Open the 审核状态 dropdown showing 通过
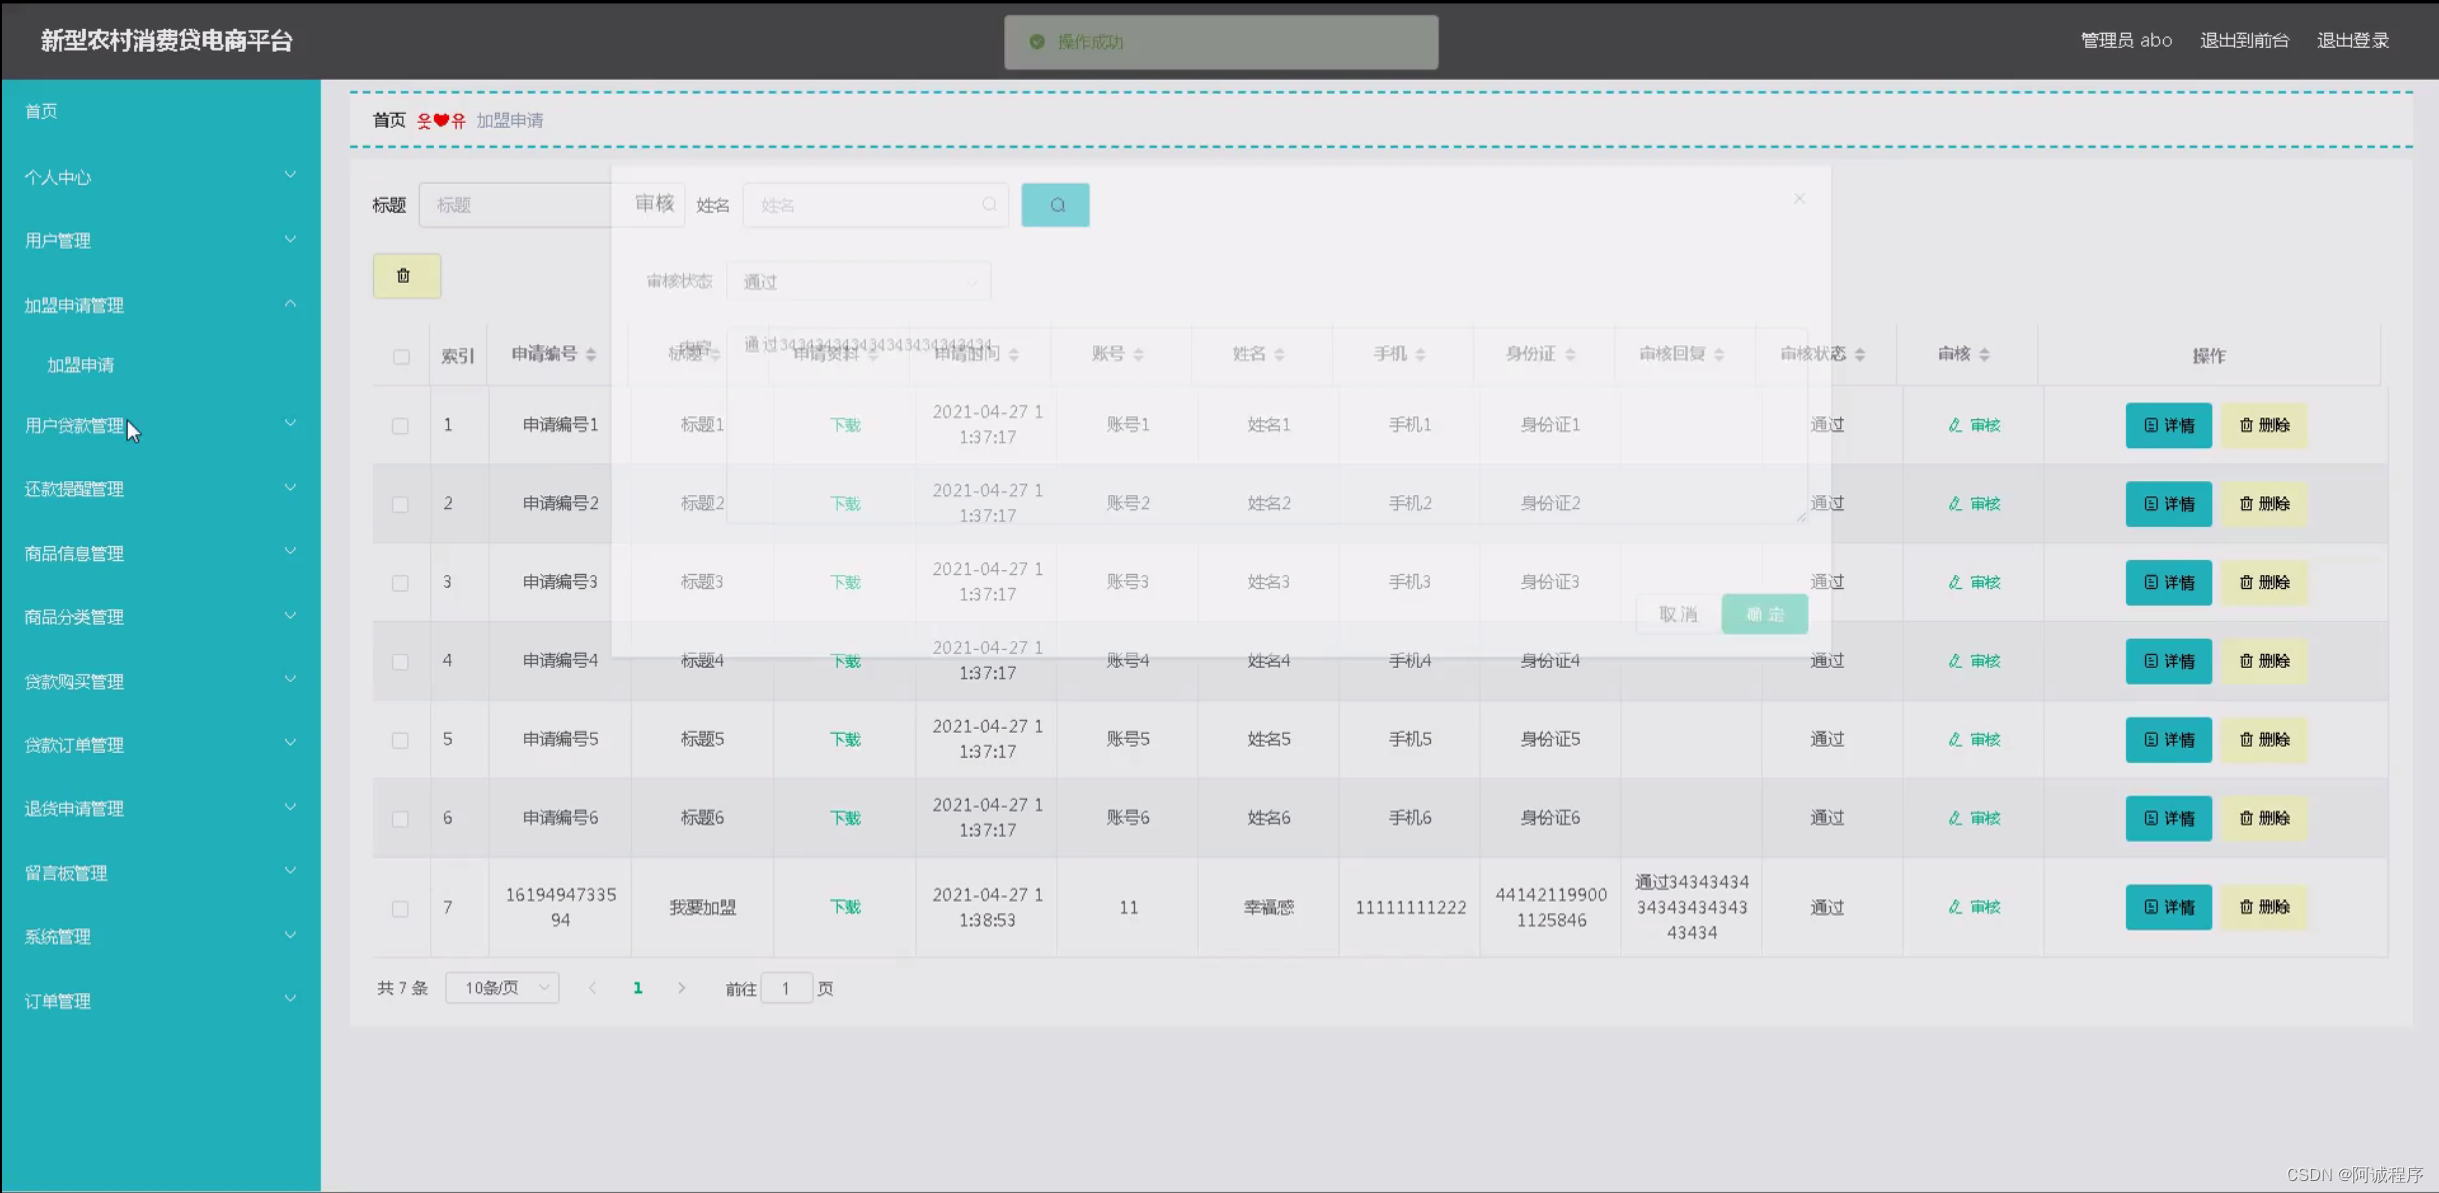 click(x=858, y=281)
